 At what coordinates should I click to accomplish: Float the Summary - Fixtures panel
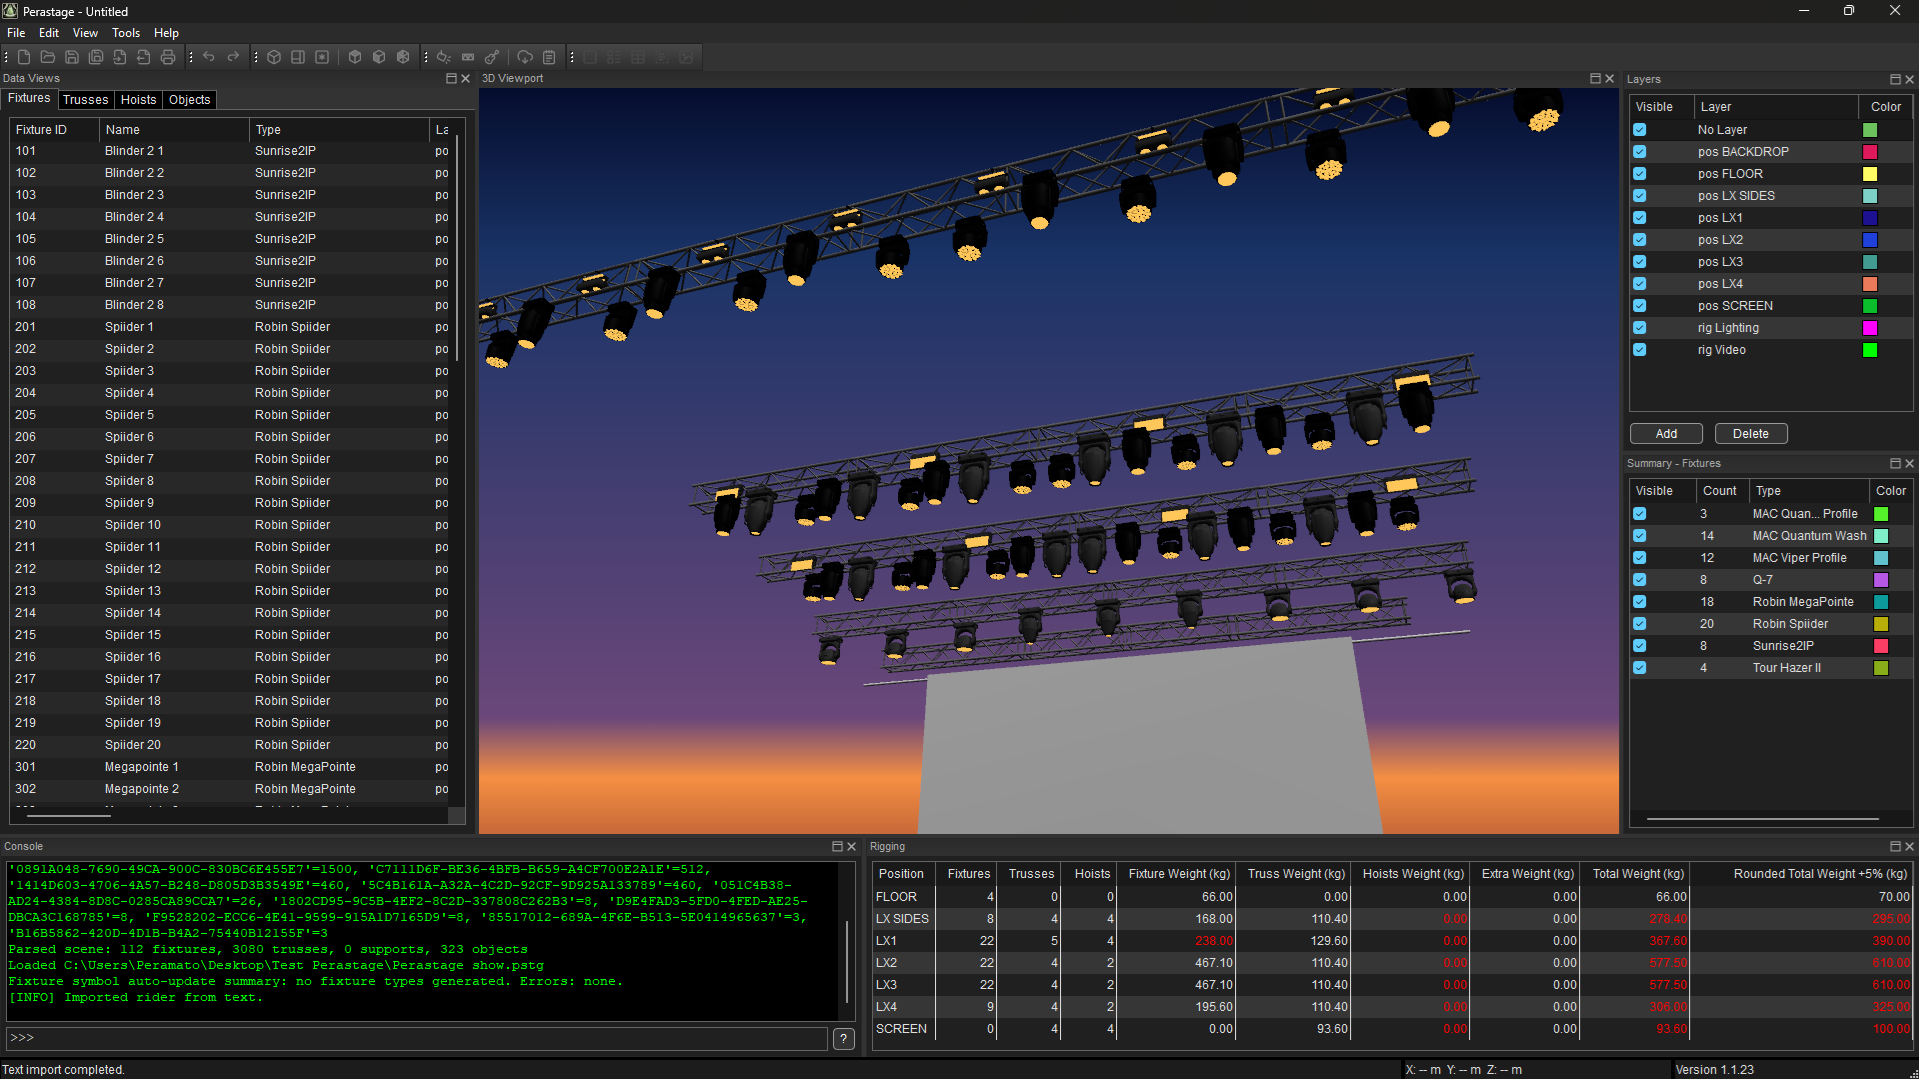coord(1895,463)
